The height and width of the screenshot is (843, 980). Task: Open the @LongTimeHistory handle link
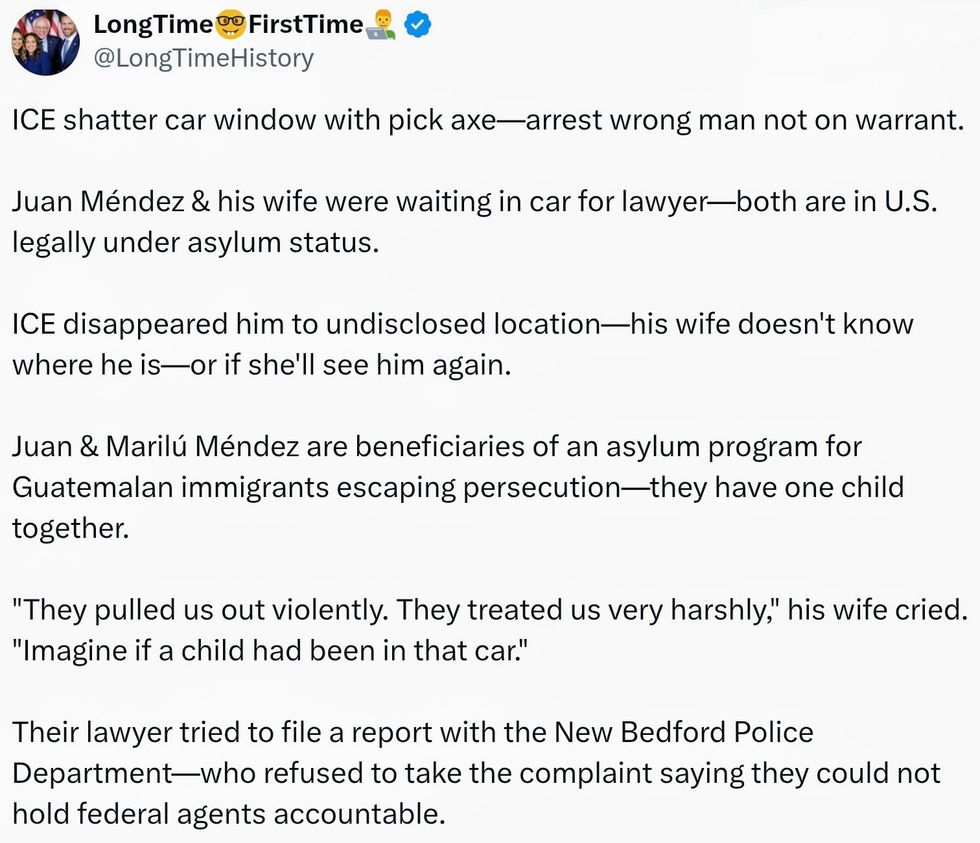pyautogui.click(x=203, y=59)
